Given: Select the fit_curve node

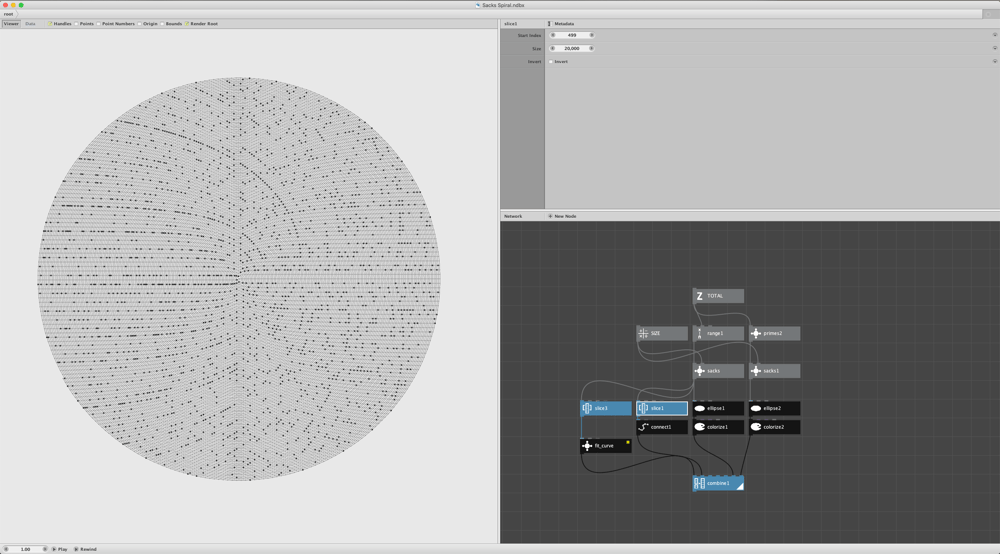Looking at the screenshot, I should click(606, 446).
